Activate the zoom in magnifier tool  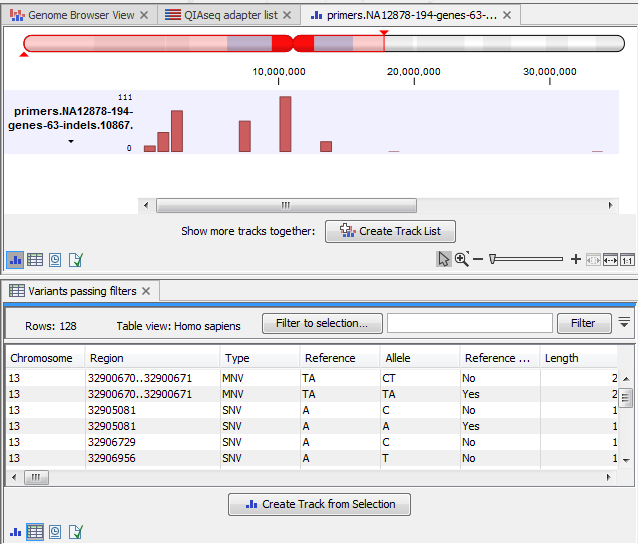[x=461, y=260]
